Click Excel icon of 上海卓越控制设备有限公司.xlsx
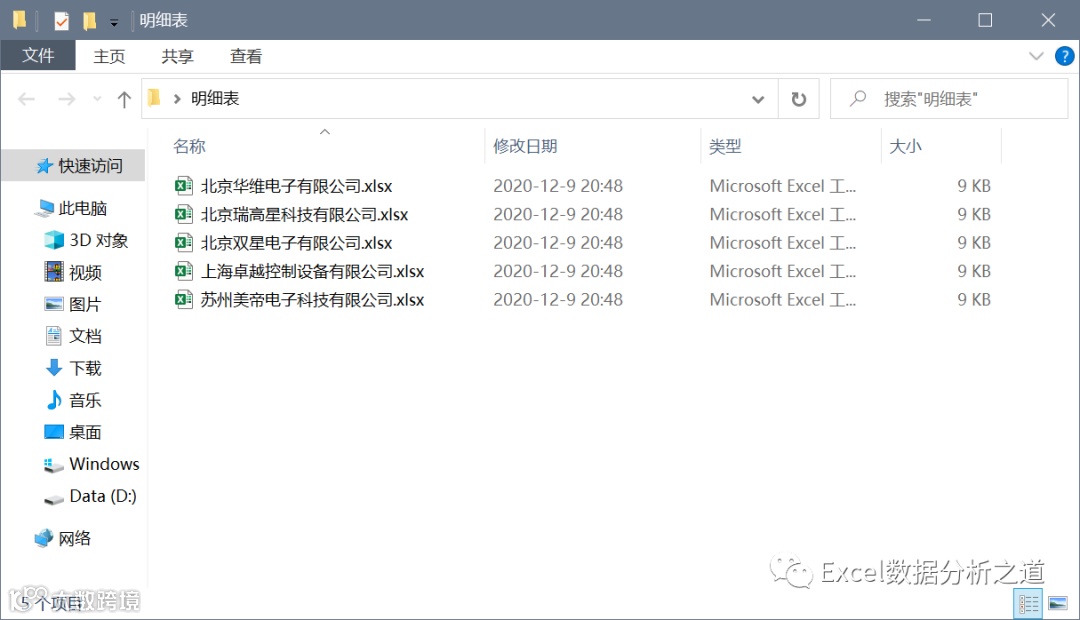The image size is (1080, 620). (183, 271)
